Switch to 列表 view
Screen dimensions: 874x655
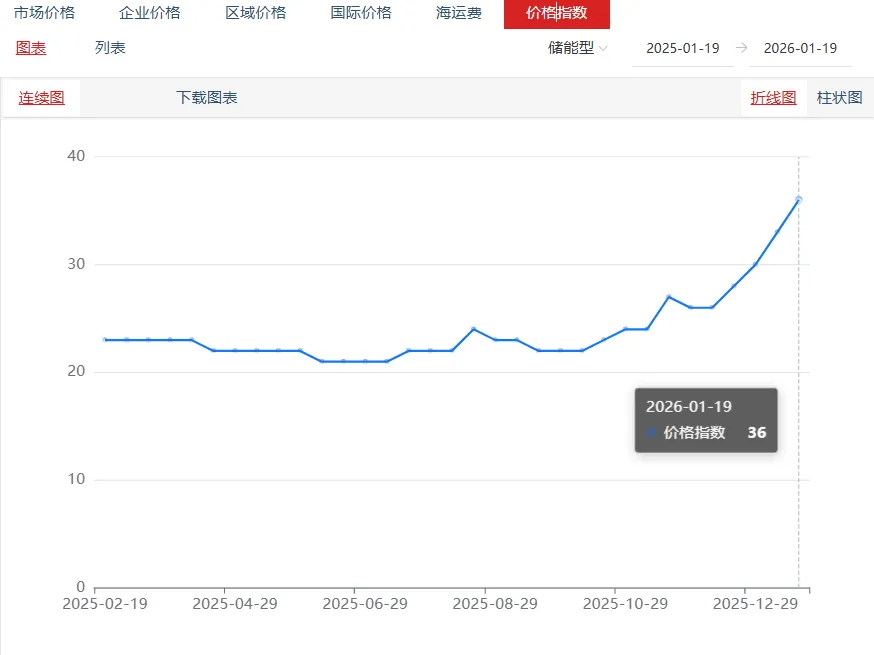click(x=110, y=48)
